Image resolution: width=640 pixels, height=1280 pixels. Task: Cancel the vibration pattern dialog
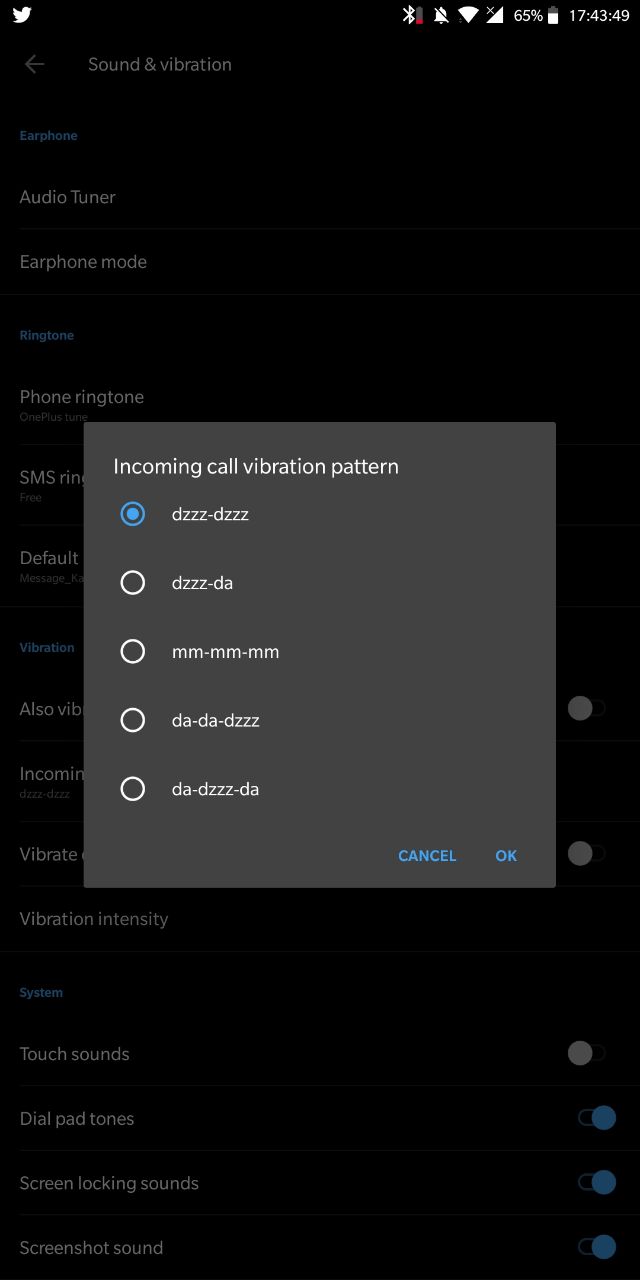pos(427,856)
